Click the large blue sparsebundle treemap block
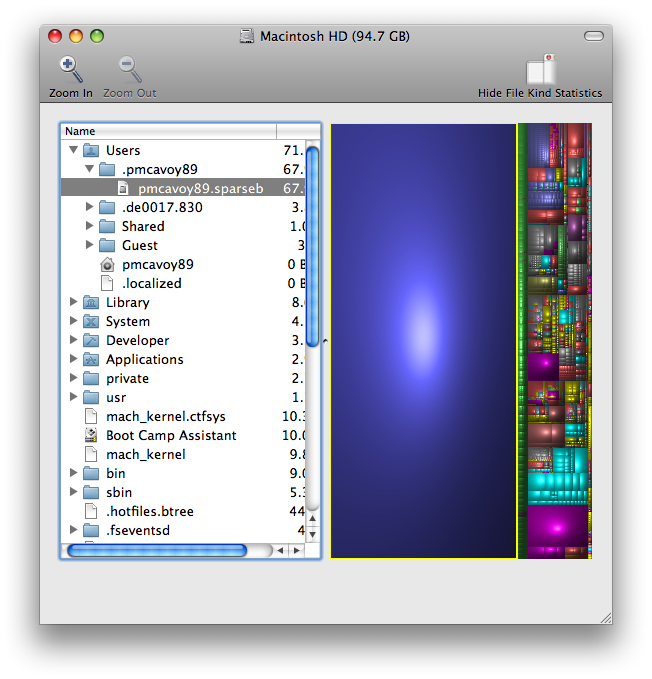The image size is (652, 679). pos(423,341)
